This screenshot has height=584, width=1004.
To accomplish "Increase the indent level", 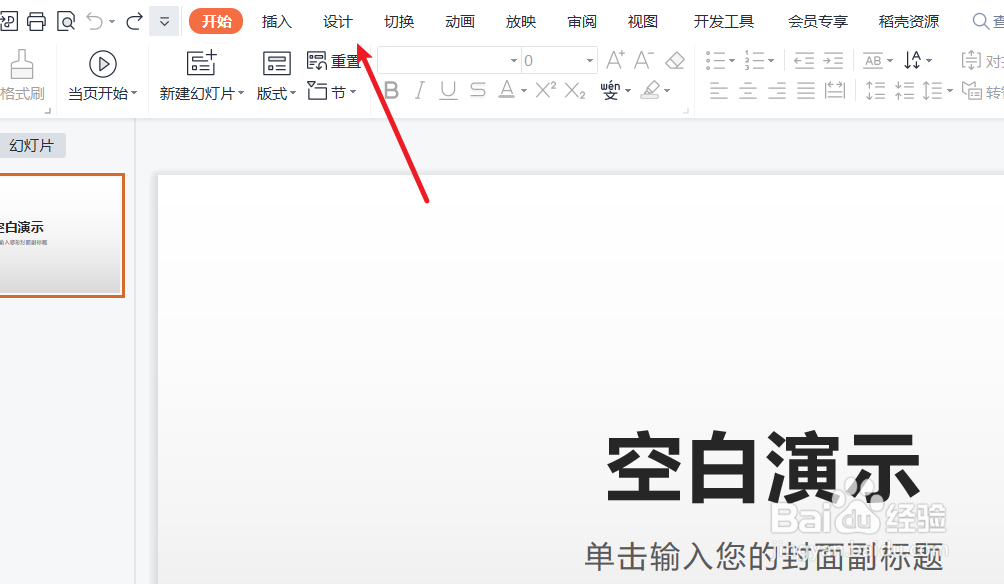I will [x=833, y=61].
